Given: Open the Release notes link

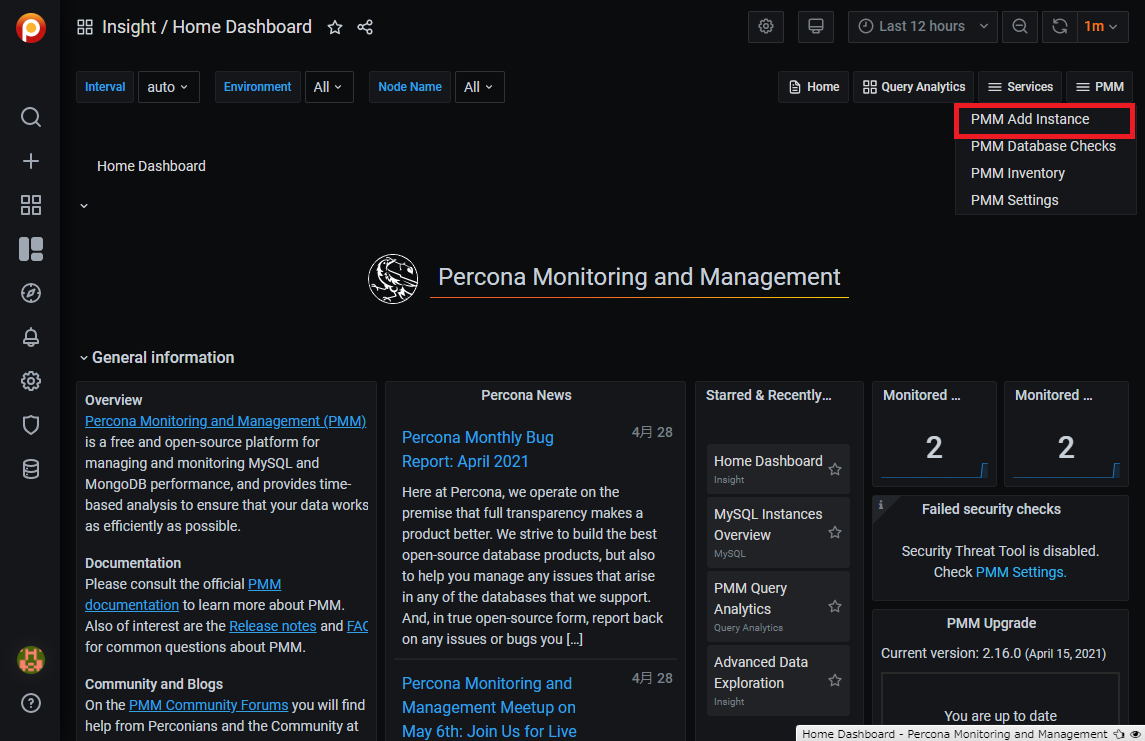Looking at the screenshot, I should 272,626.
